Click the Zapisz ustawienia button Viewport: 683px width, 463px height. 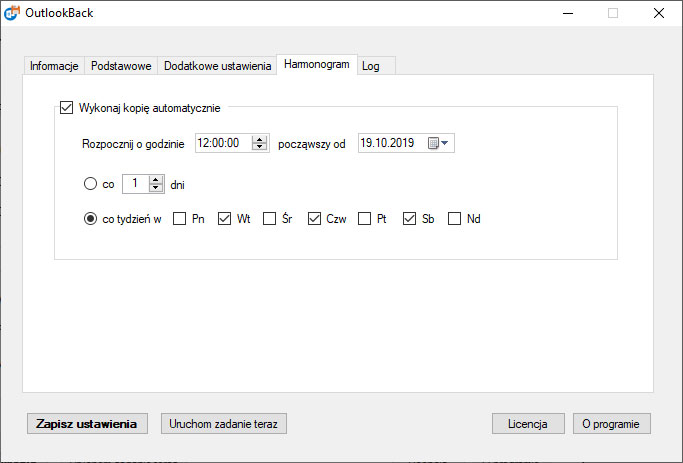(87, 423)
